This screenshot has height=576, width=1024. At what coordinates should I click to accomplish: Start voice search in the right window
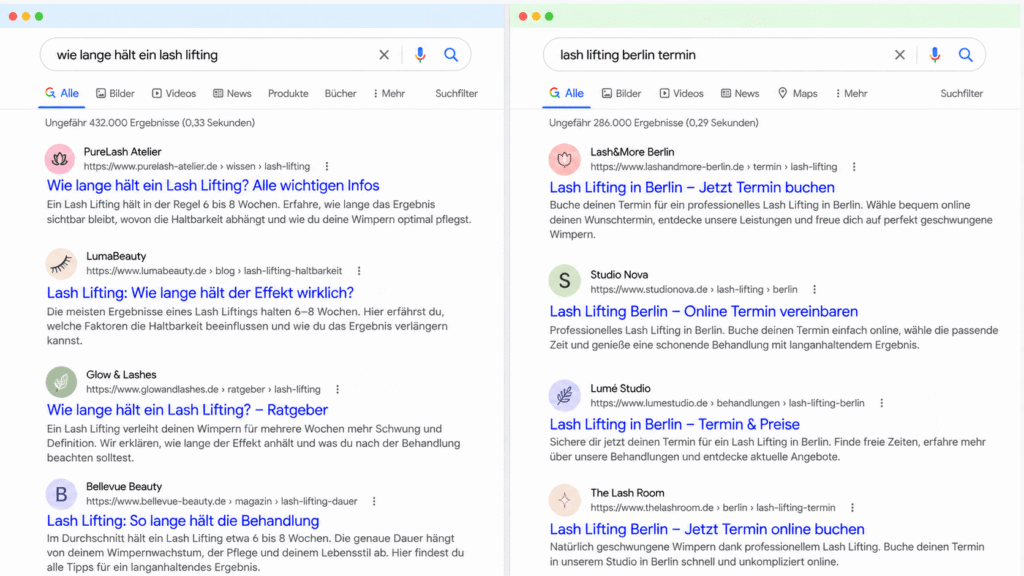click(x=935, y=55)
